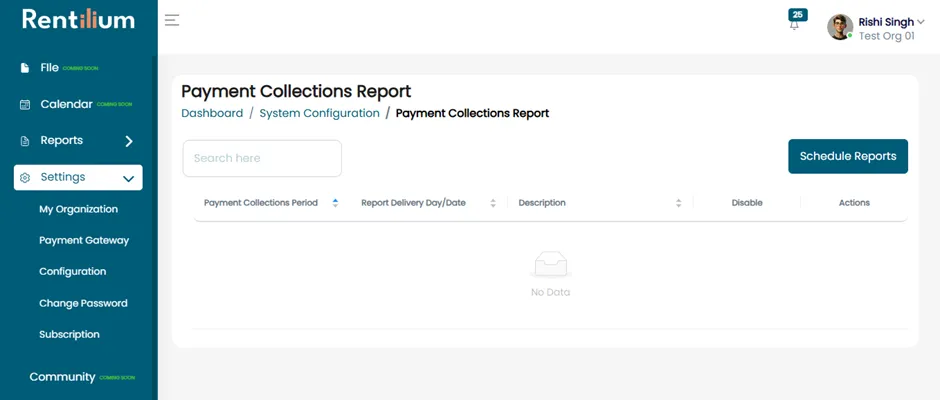Screen dimensions: 940x400
Task: Click the No Data empty inbox icon
Action: [x=551, y=264]
